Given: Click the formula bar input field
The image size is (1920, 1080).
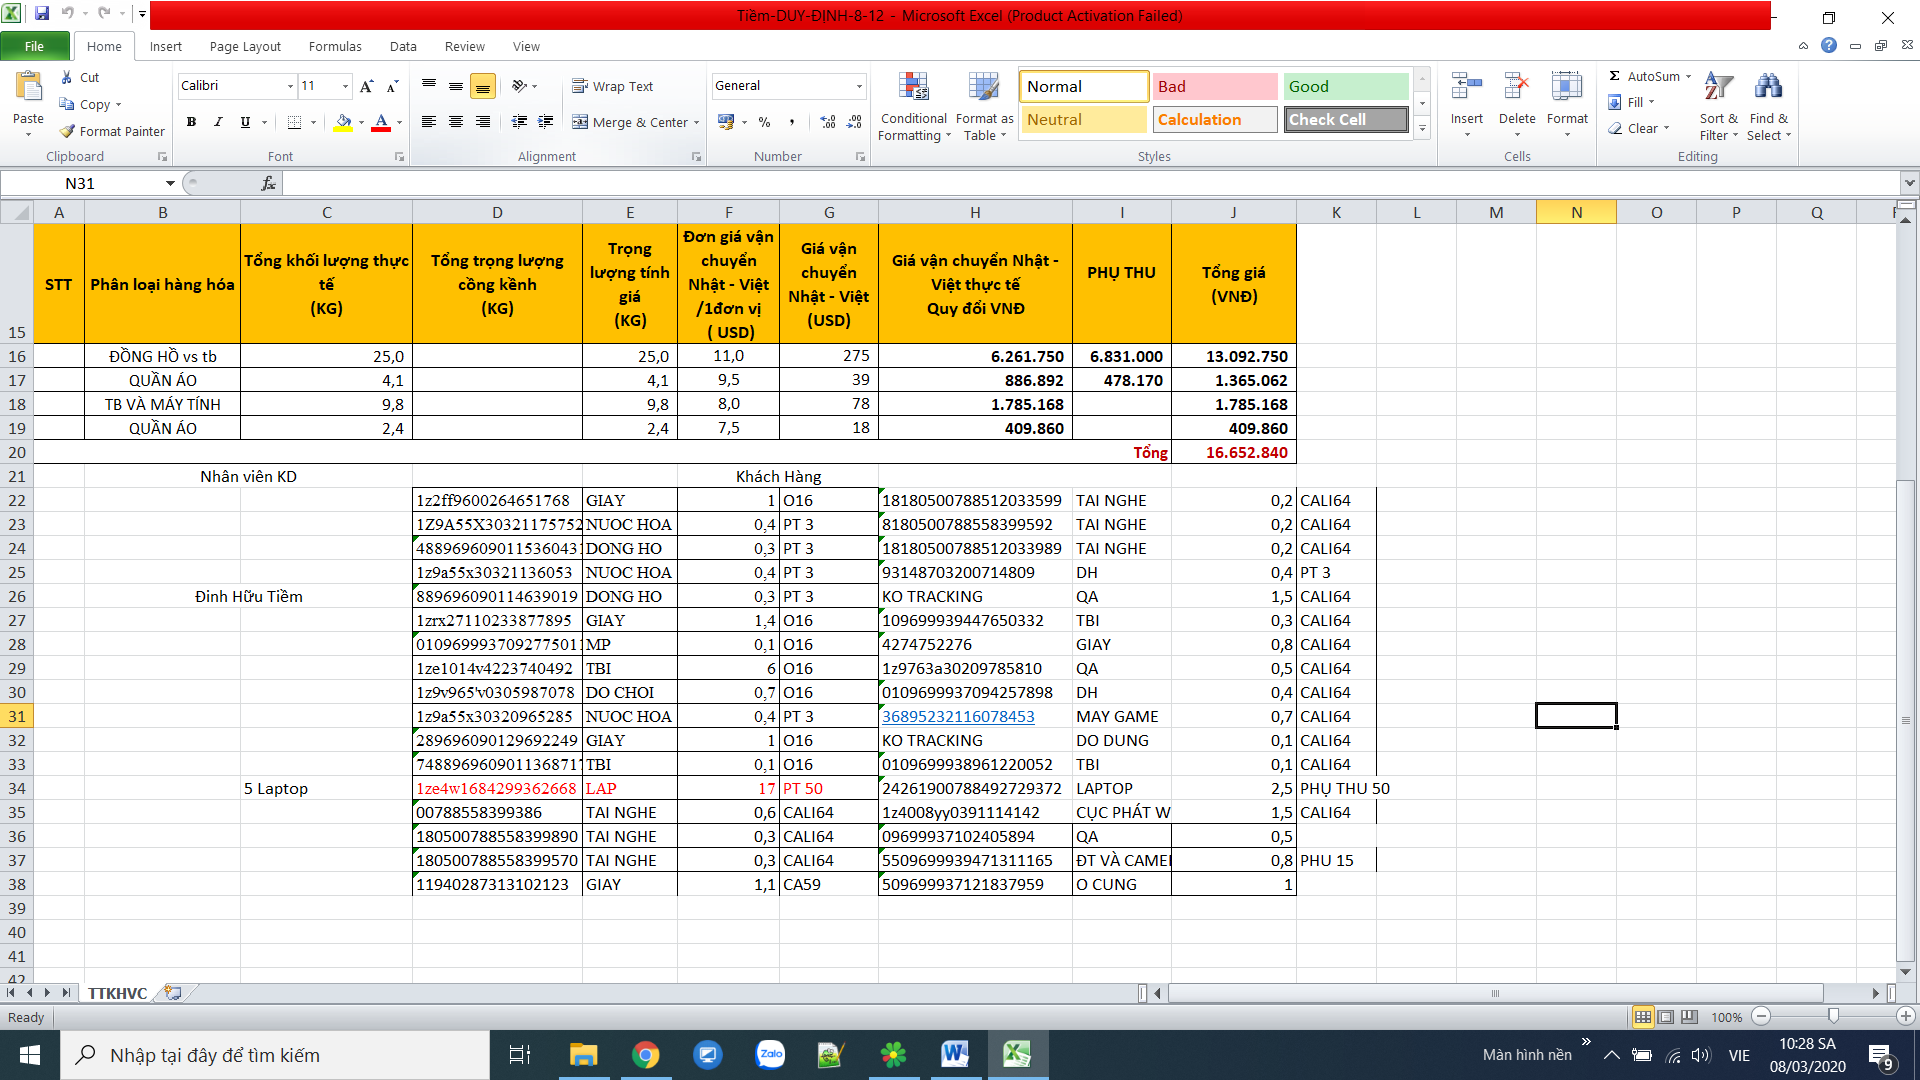Looking at the screenshot, I should [1091, 183].
